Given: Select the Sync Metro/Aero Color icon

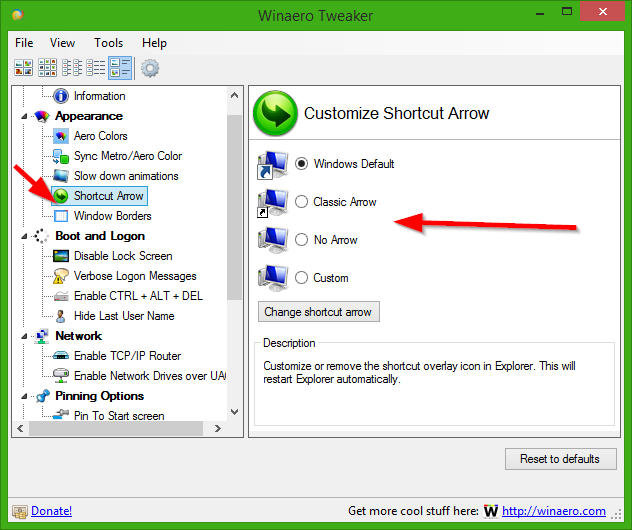Looking at the screenshot, I should (x=61, y=156).
